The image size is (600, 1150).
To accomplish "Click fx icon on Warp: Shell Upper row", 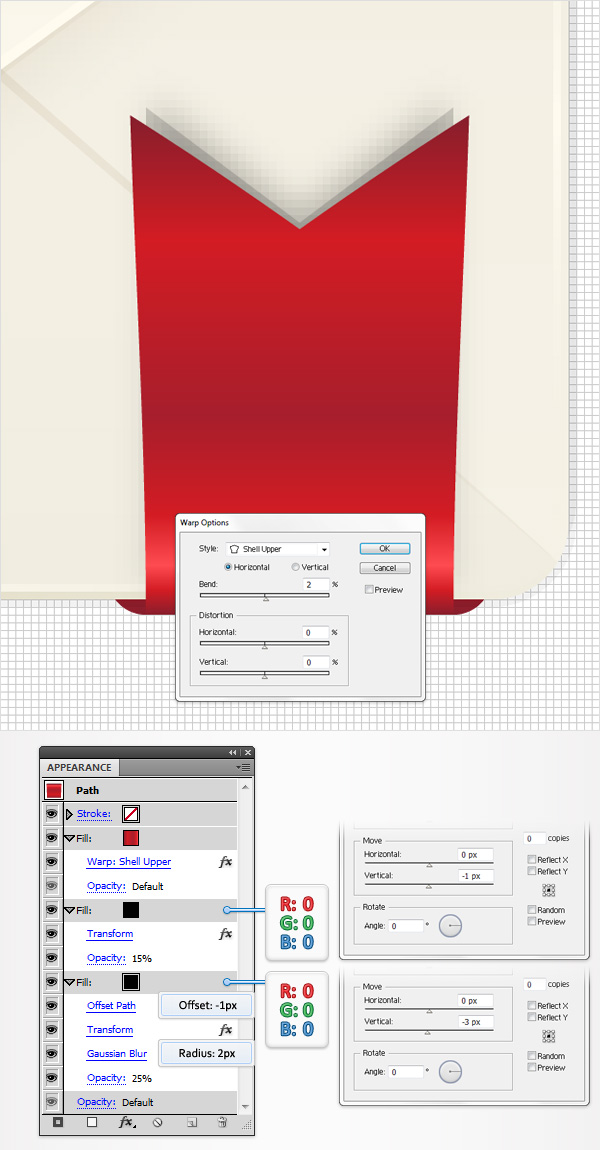I will 225,862.
